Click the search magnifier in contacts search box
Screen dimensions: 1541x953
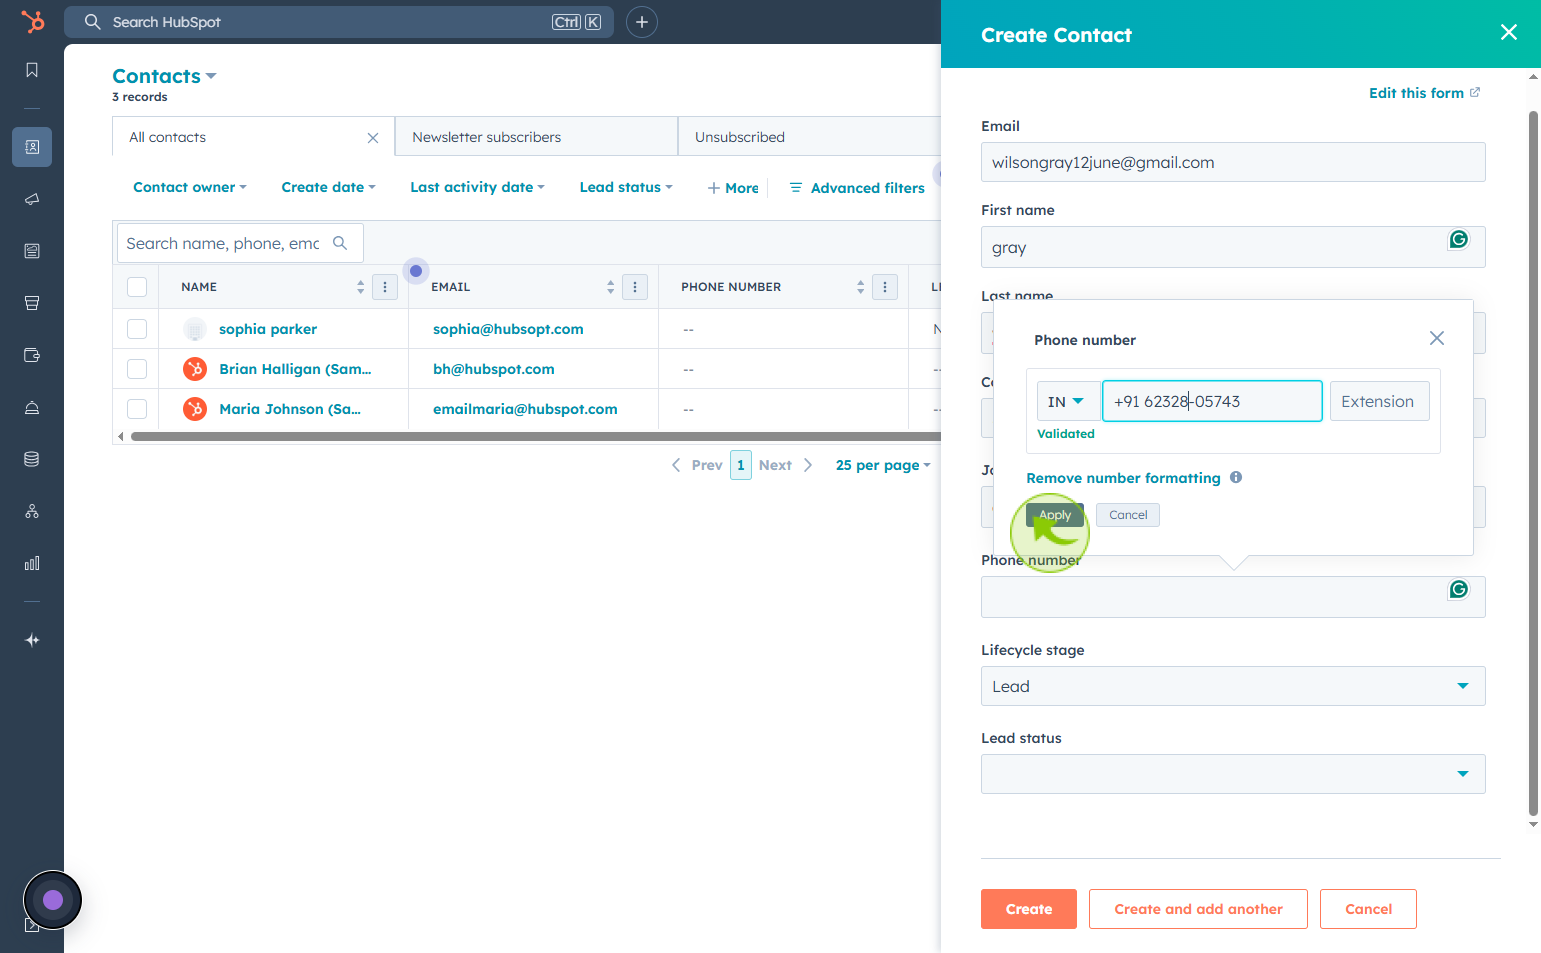tap(340, 243)
